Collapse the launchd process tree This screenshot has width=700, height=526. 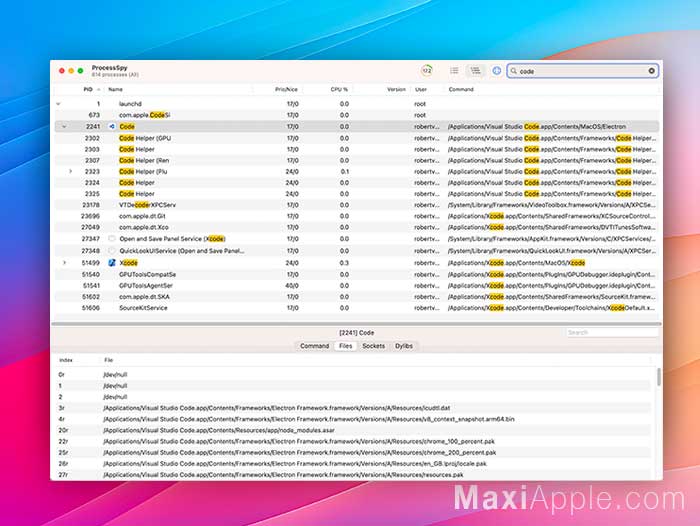tap(58, 104)
